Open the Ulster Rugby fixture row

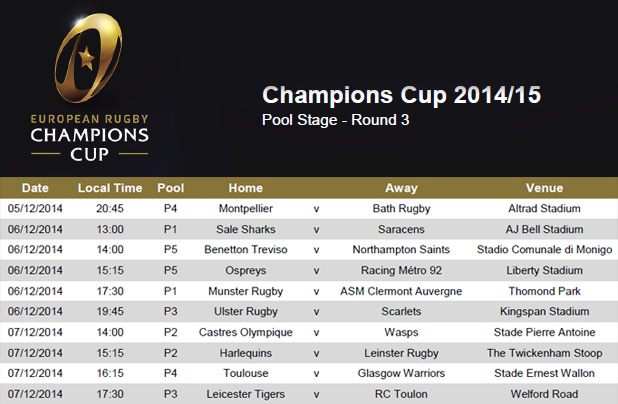click(x=246, y=311)
